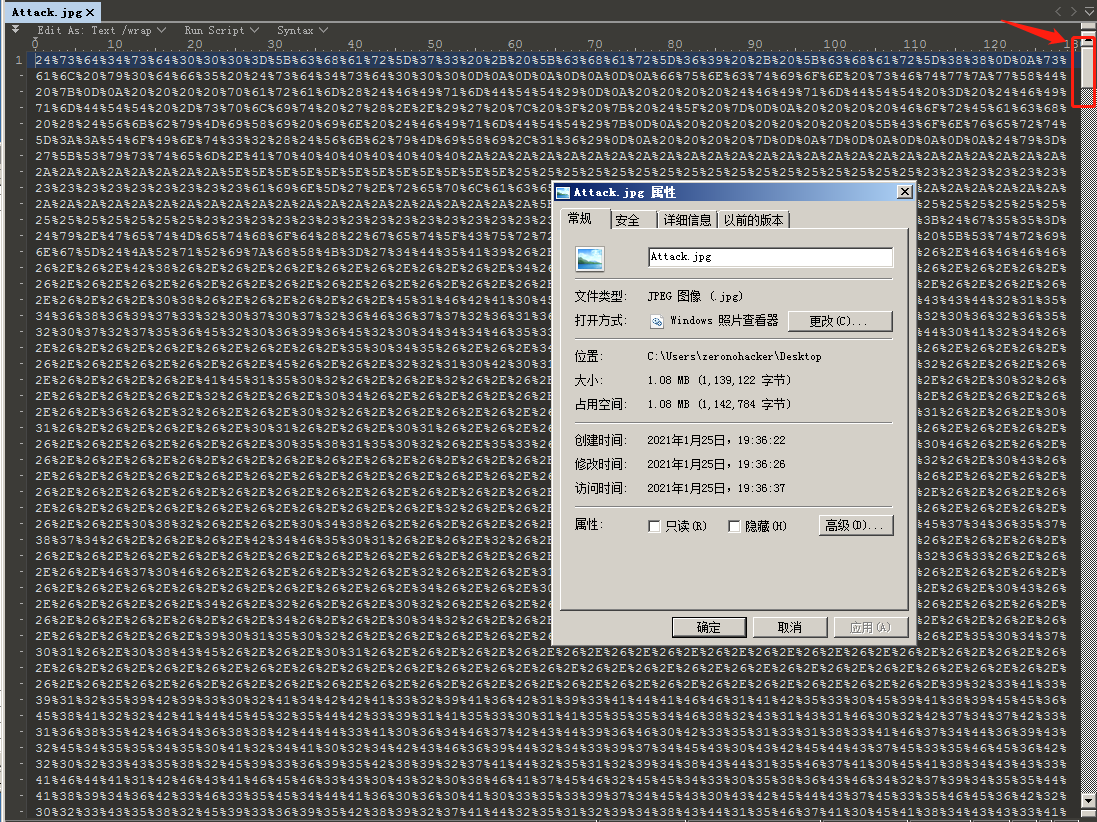Open the tab list down-triangle menu
The width and height of the screenshot is (1097, 822).
[x=1089, y=11]
